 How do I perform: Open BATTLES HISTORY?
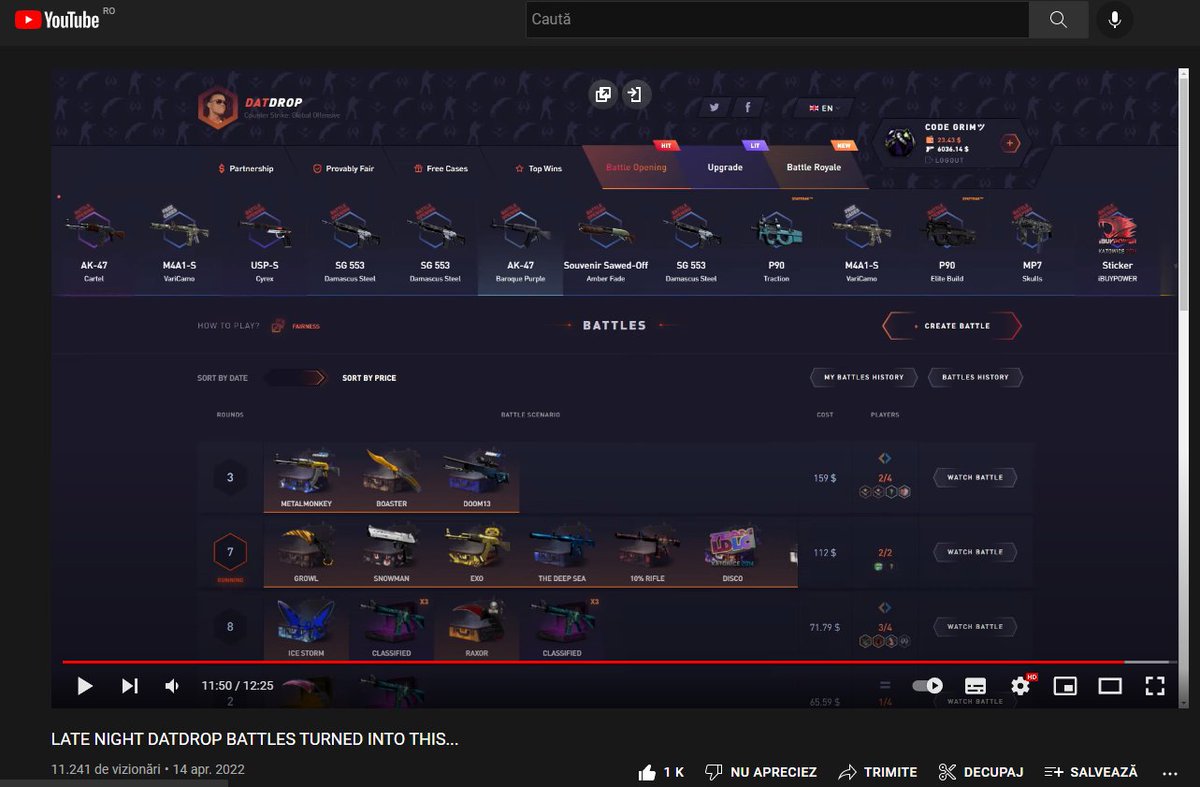tap(975, 377)
